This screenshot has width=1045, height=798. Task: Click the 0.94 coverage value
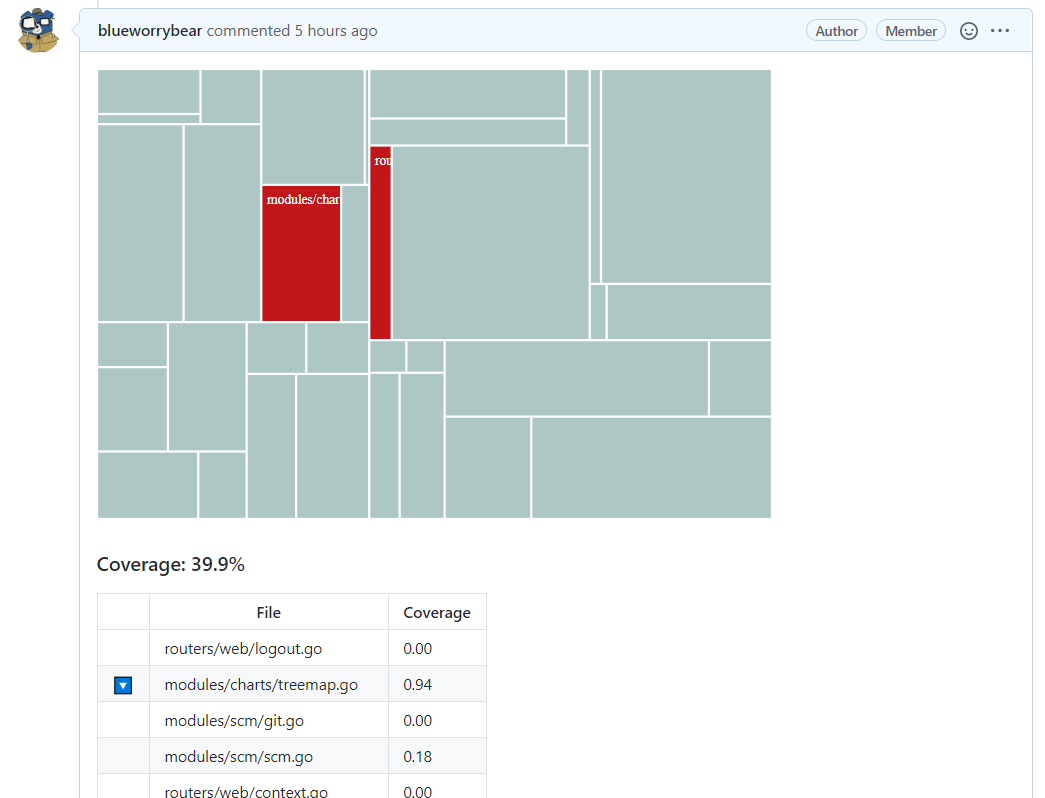click(x=418, y=685)
